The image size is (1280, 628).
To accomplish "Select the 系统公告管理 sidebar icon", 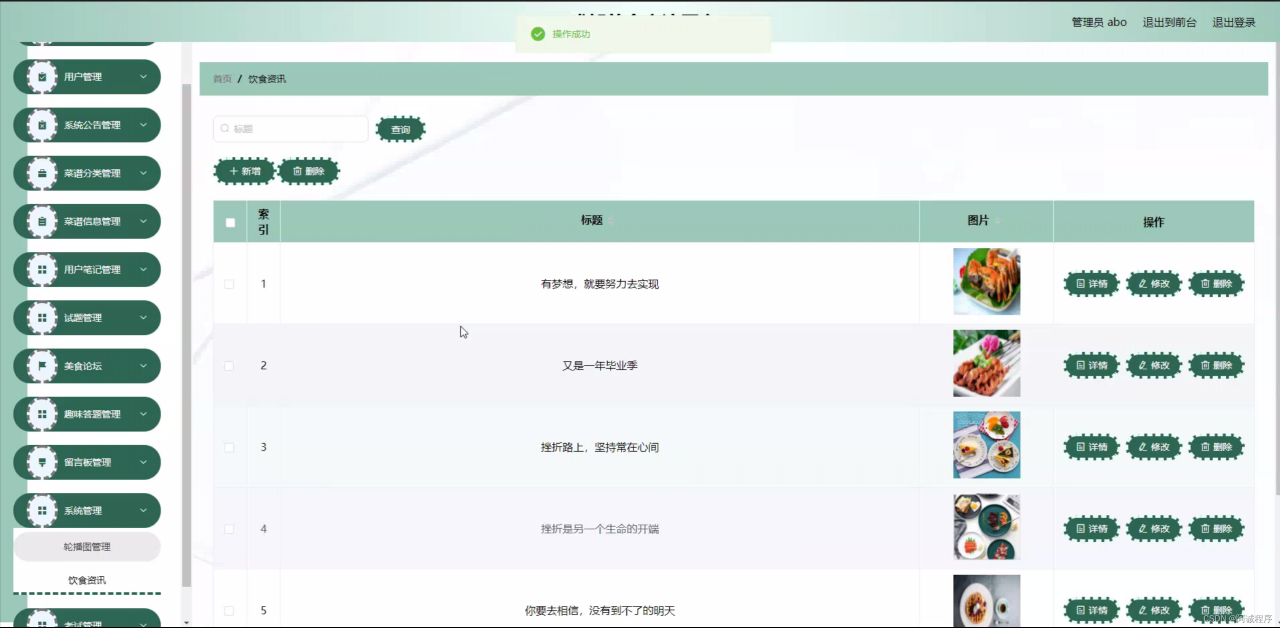I will point(41,124).
